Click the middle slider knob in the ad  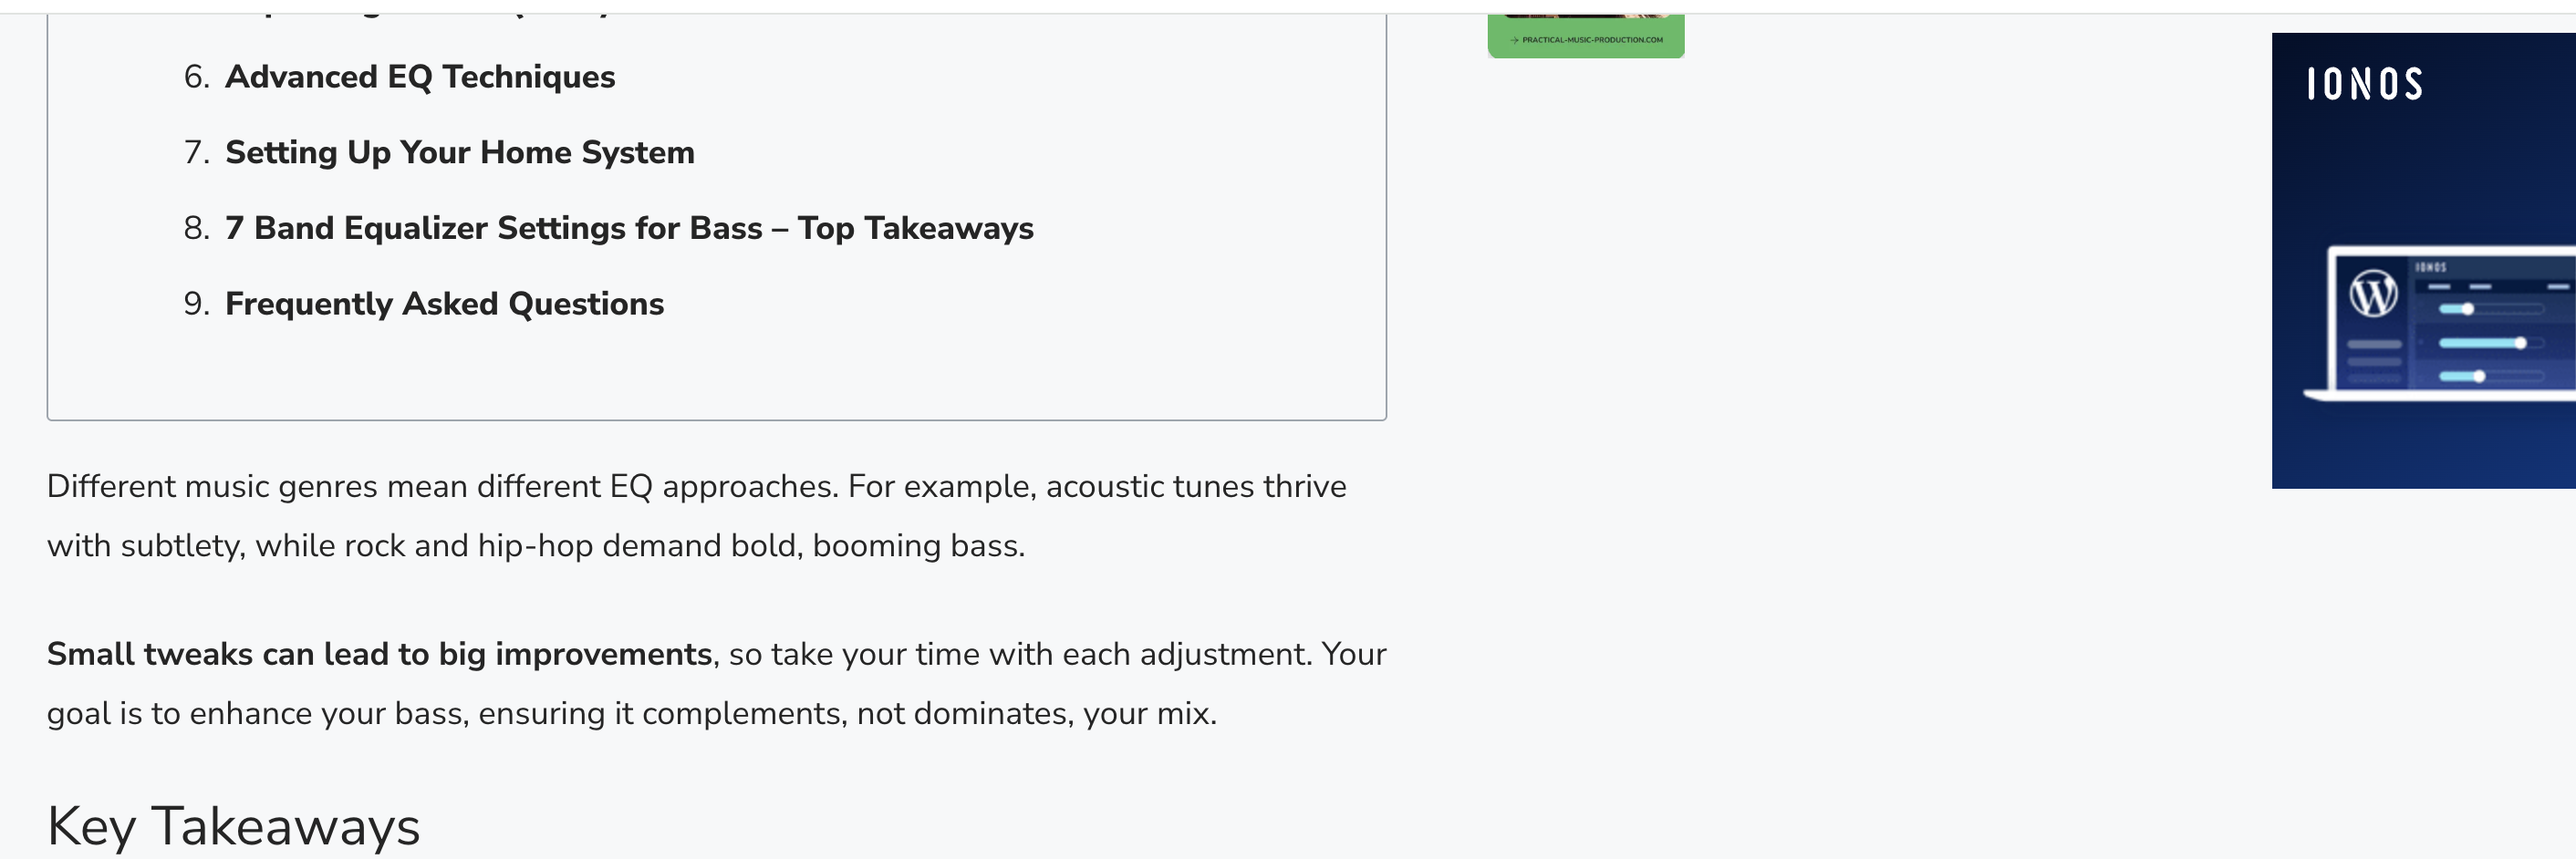coord(2520,343)
